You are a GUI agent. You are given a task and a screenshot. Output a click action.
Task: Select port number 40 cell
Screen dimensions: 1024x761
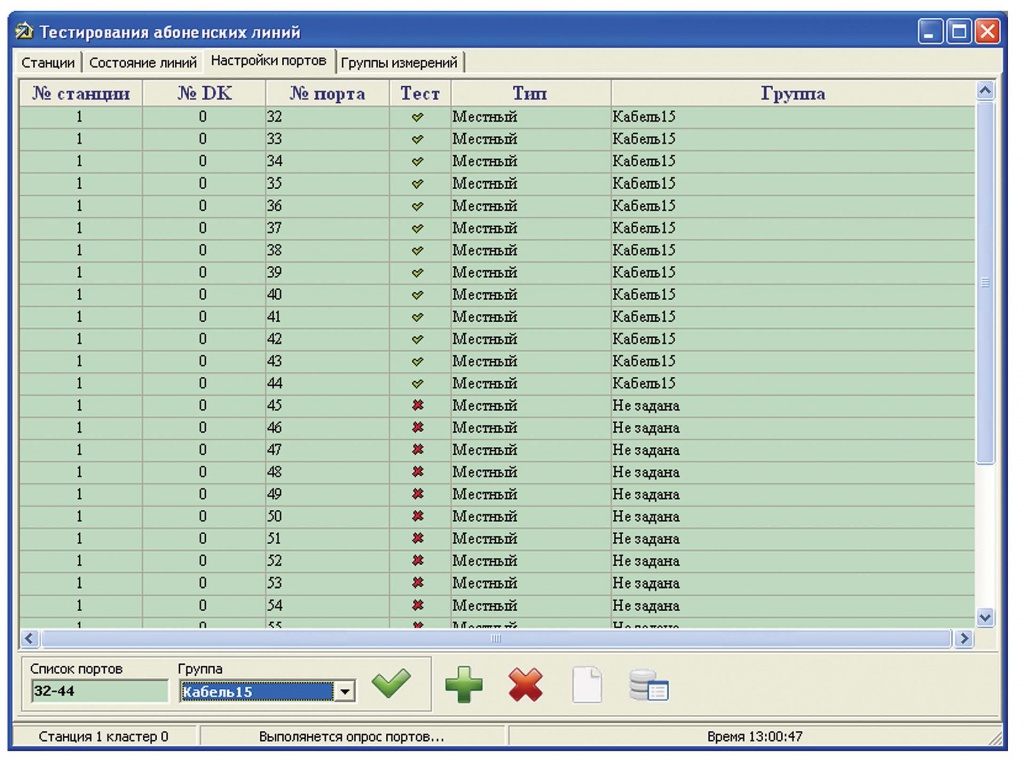click(x=327, y=295)
